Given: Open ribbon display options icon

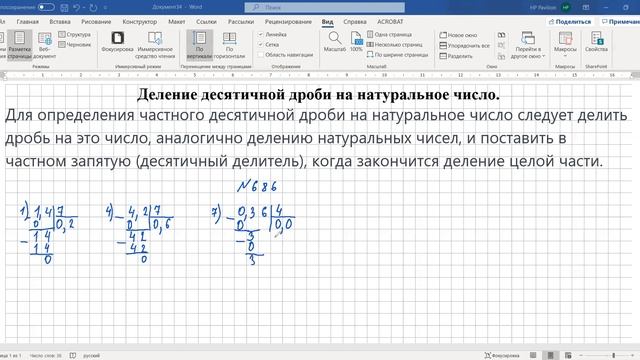Looking at the screenshot, I should coord(586,7).
